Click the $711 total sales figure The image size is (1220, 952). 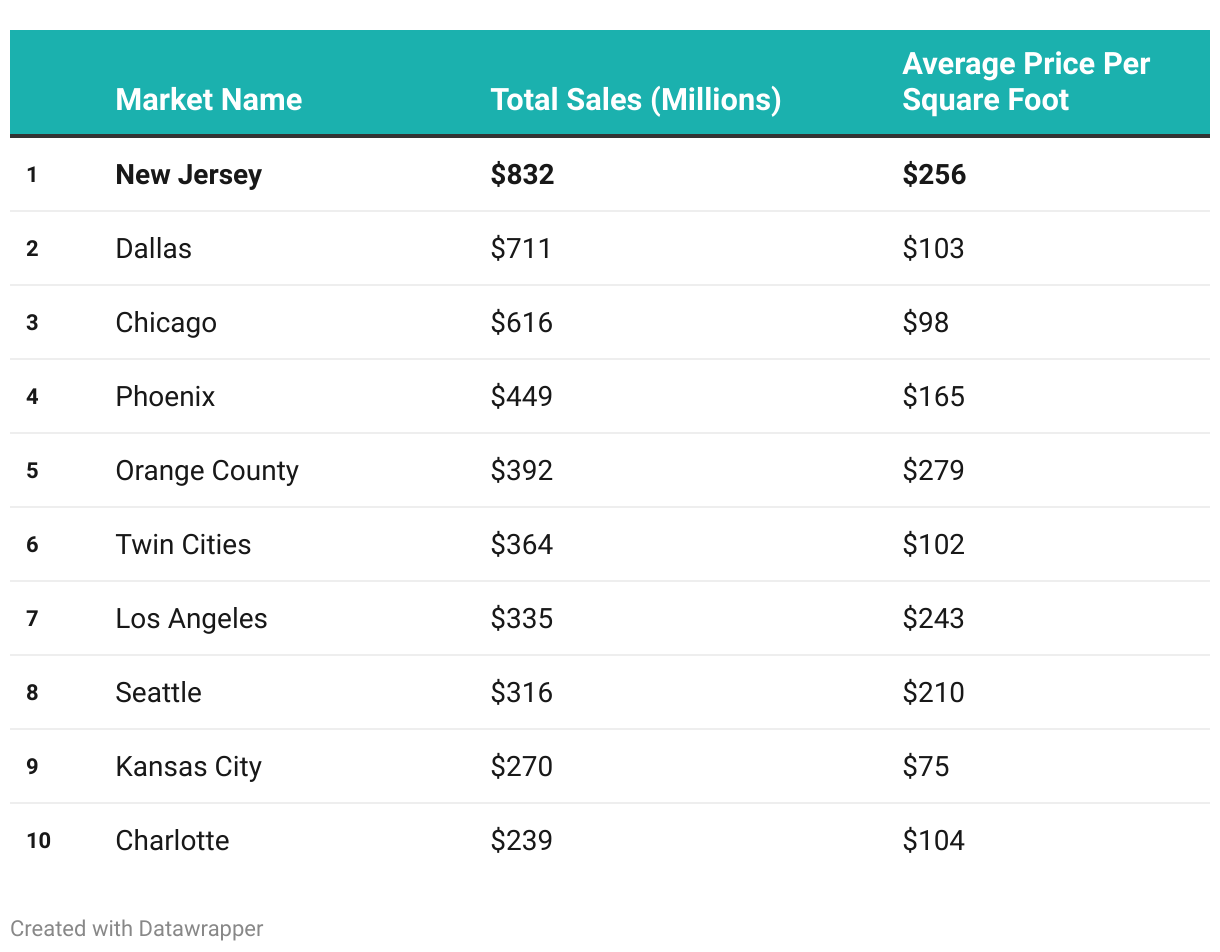point(521,248)
